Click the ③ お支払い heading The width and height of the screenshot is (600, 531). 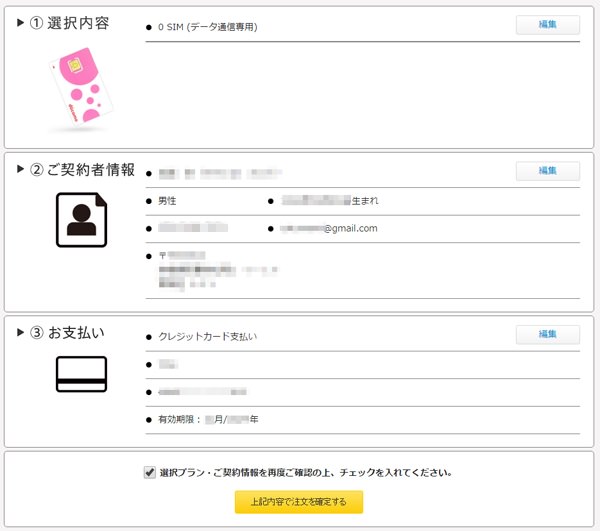coord(67,332)
